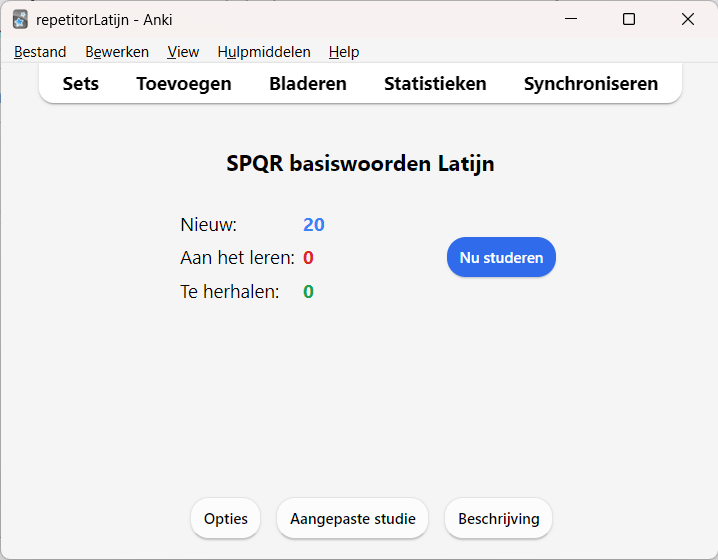
Task: Maximize the Anki window
Action: pyautogui.click(x=629, y=19)
